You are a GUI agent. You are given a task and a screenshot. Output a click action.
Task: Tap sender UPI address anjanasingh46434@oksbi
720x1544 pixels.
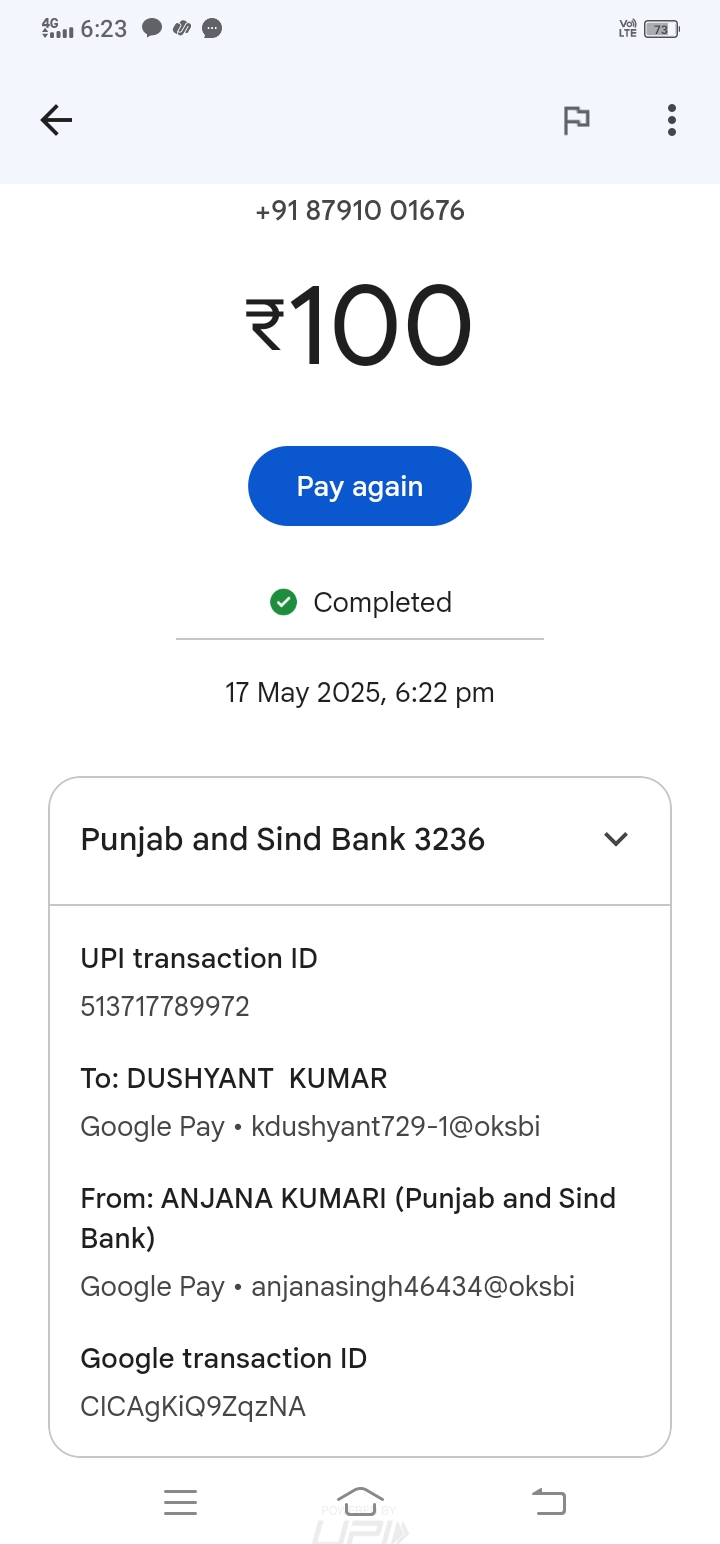pos(412,1287)
